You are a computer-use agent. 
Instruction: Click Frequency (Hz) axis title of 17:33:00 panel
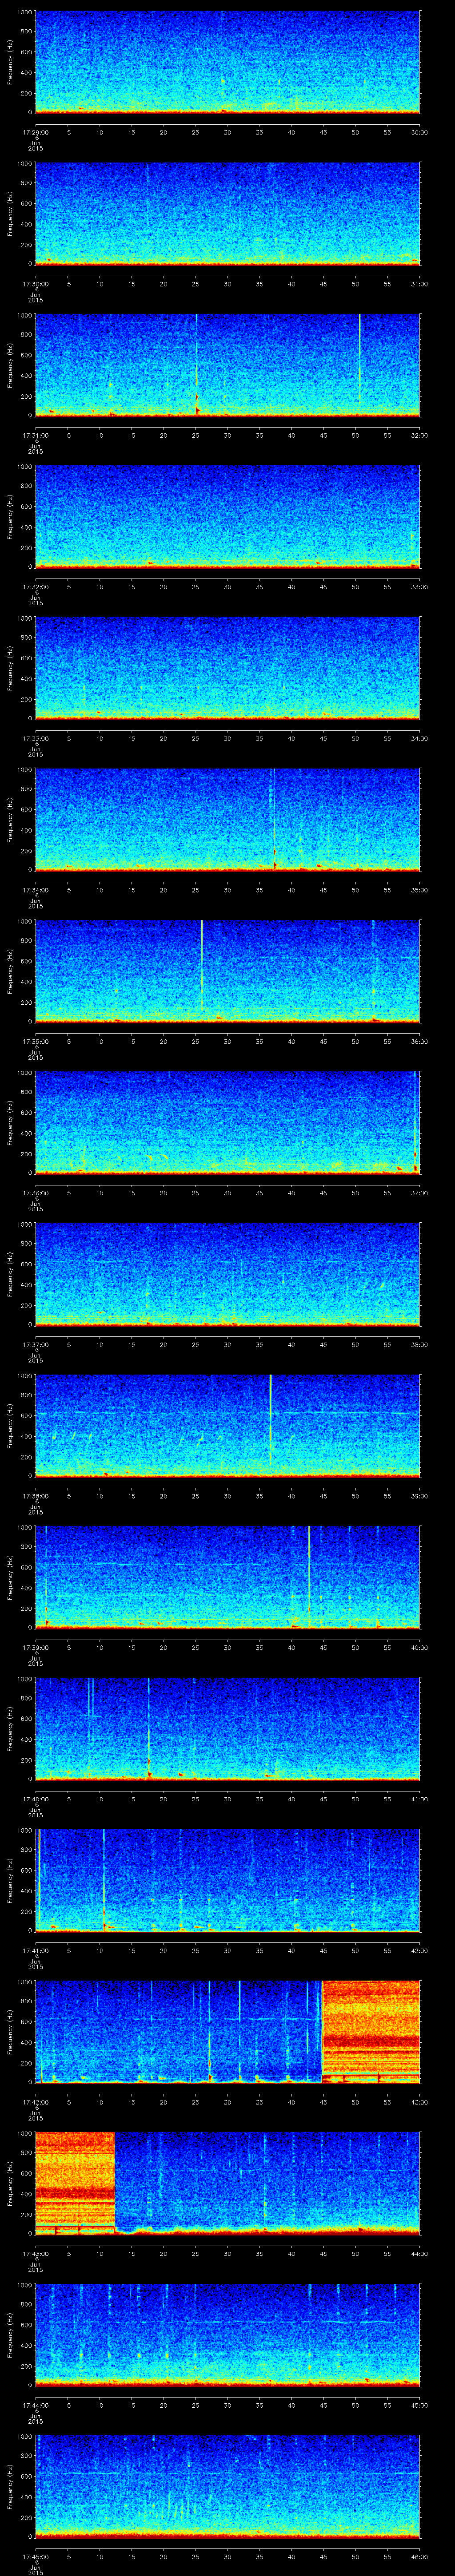pyautogui.click(x=10, y=668)
